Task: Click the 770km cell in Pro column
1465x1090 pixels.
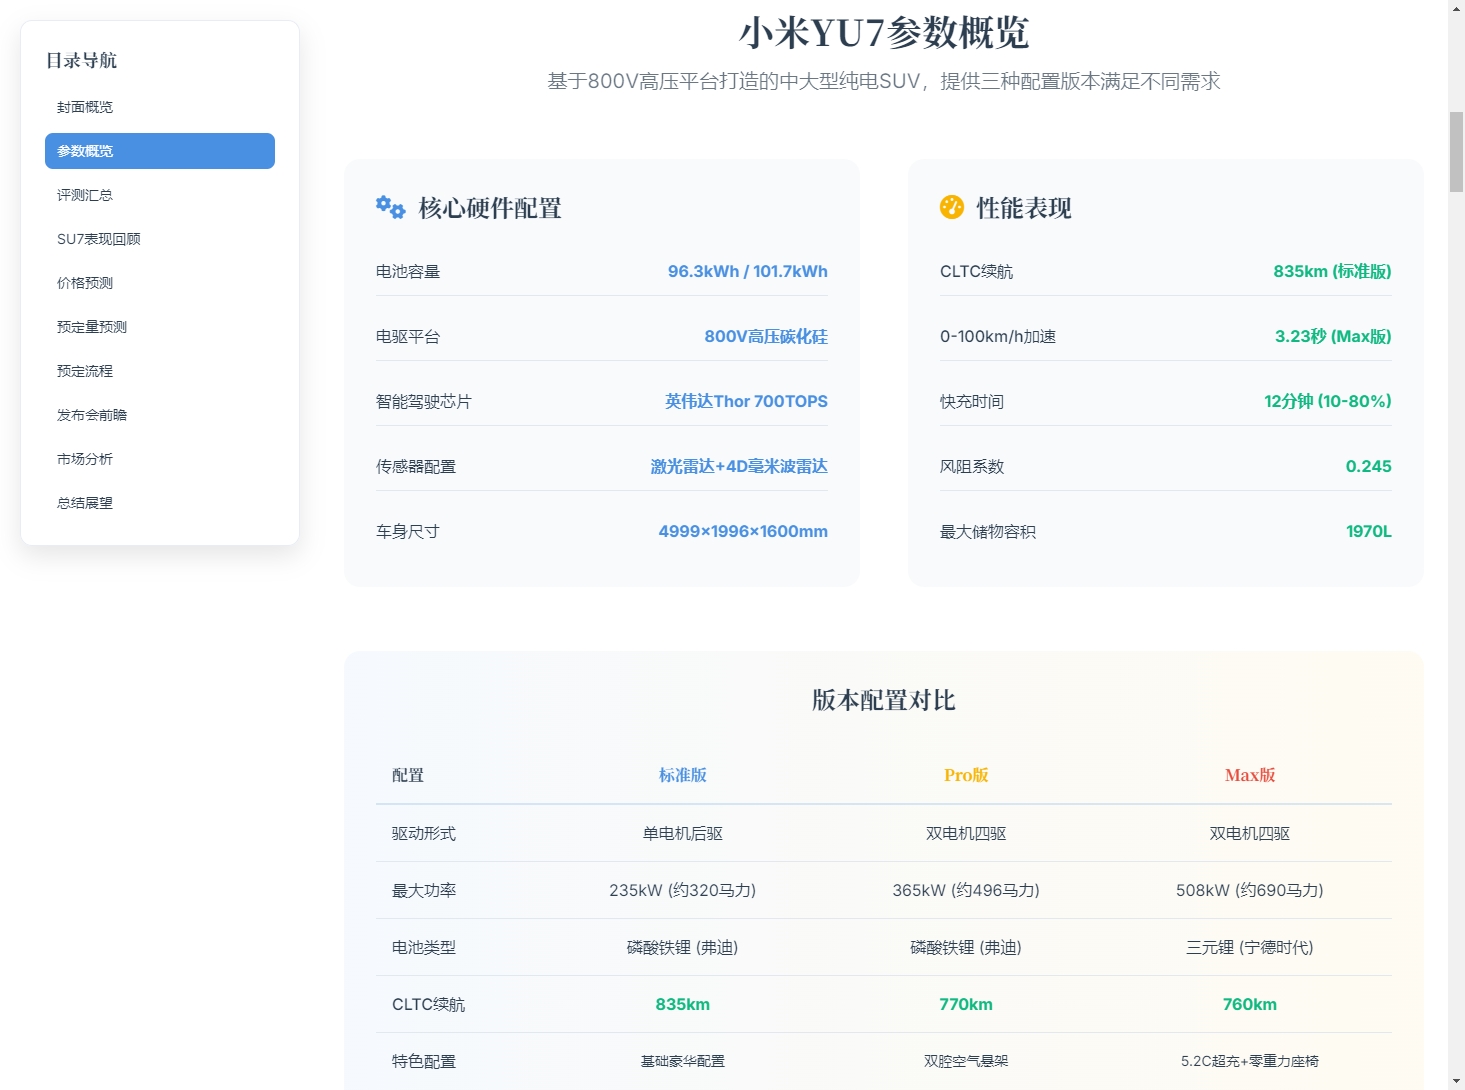Action: (966, 1004)
